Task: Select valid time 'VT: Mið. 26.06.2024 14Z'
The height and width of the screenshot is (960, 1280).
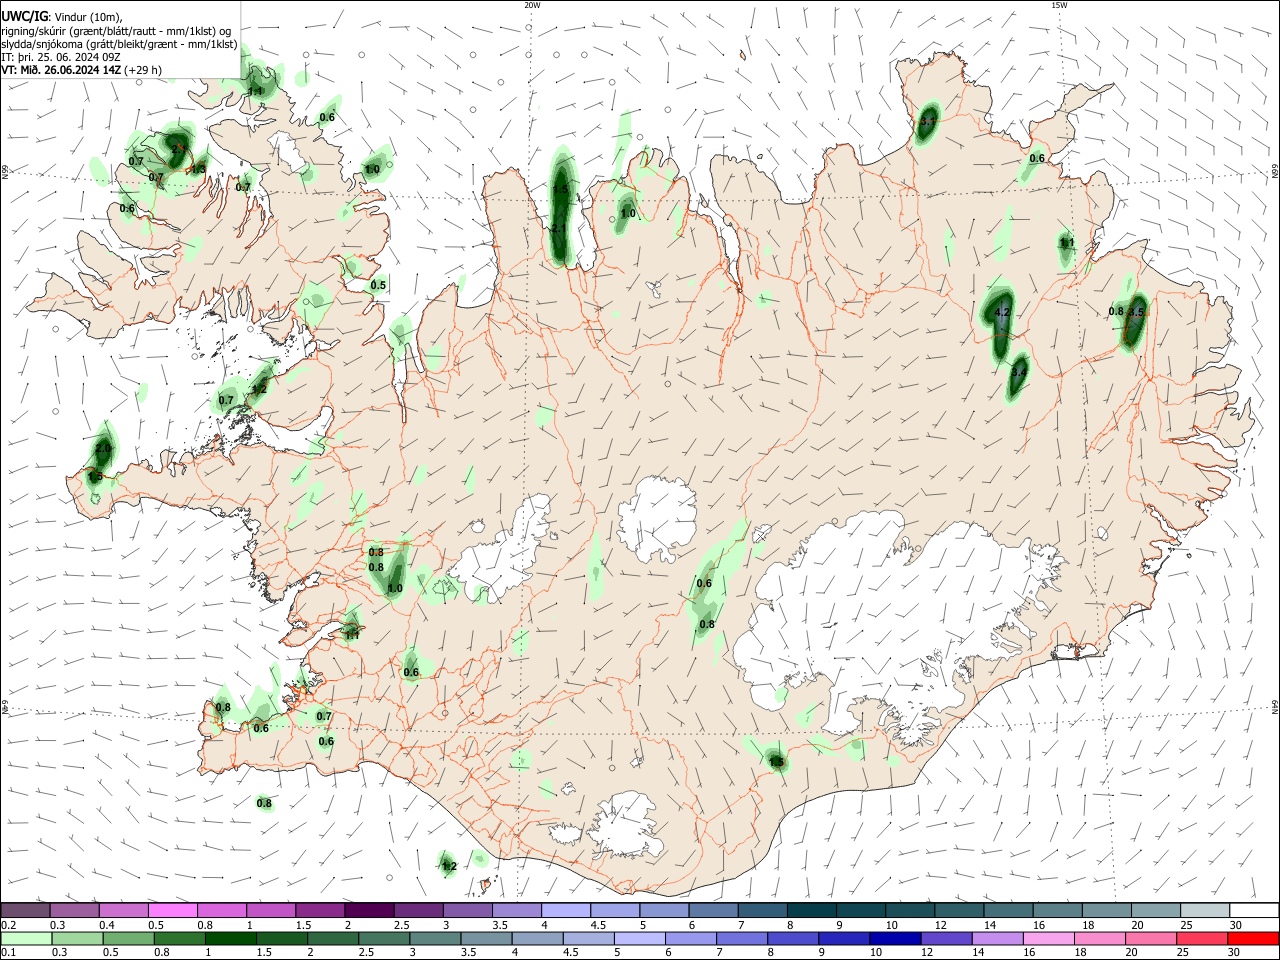Action: tap(62, 70)
